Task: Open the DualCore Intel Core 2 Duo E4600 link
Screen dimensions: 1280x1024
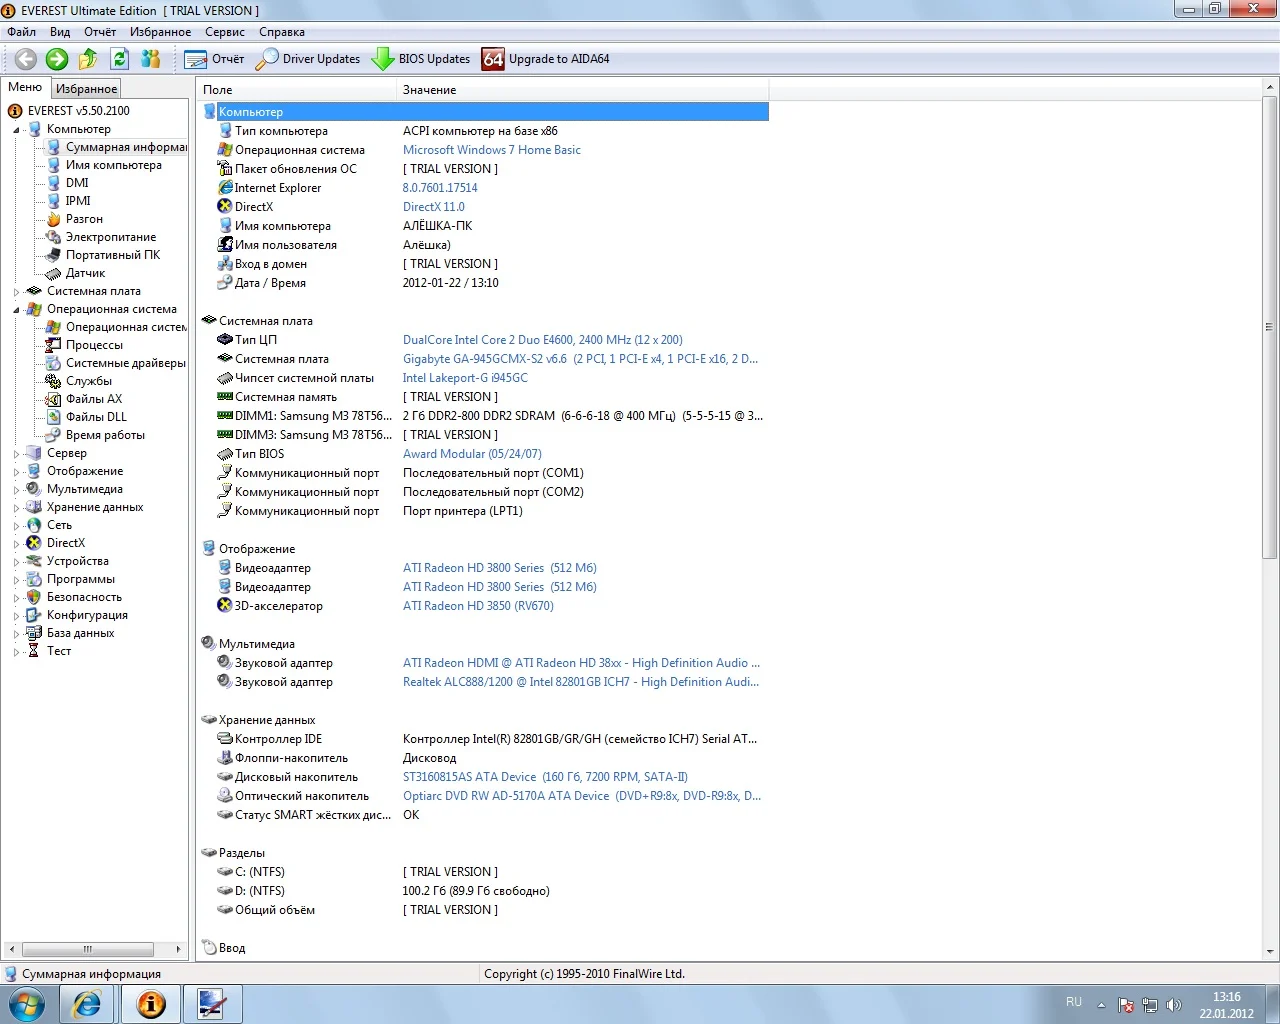Action: [543, 340]
